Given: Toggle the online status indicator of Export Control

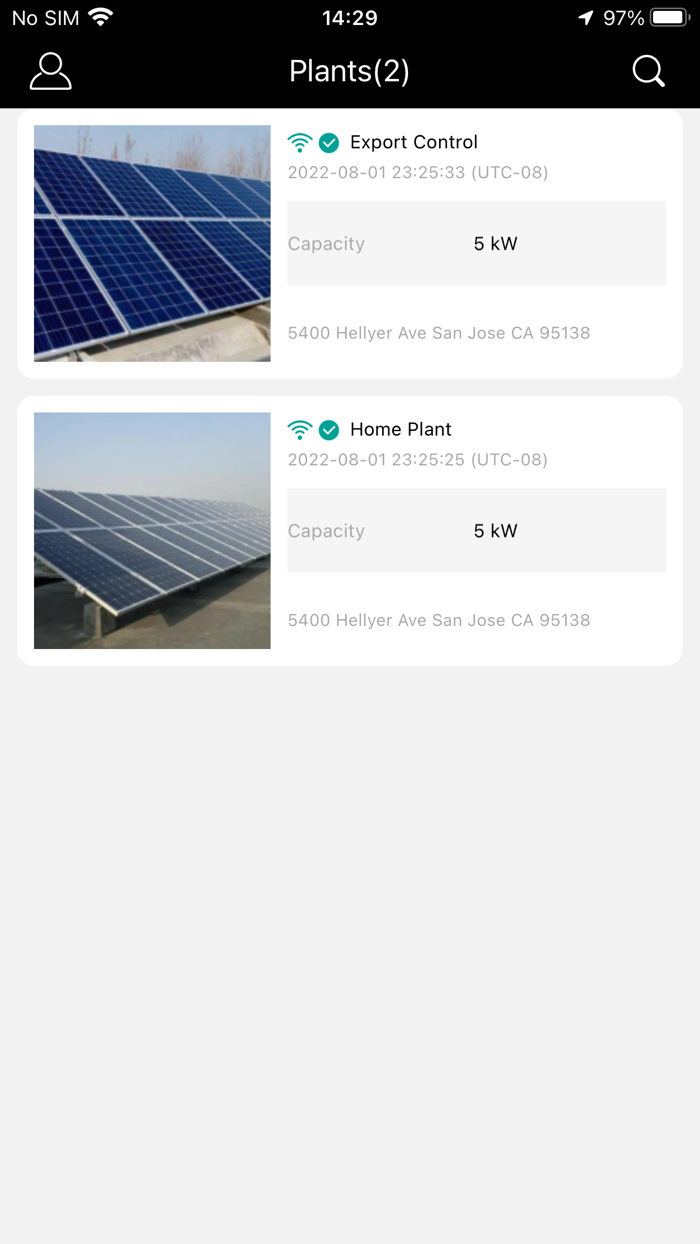Looking at the screenshot, I should click(x=328, y=142).
